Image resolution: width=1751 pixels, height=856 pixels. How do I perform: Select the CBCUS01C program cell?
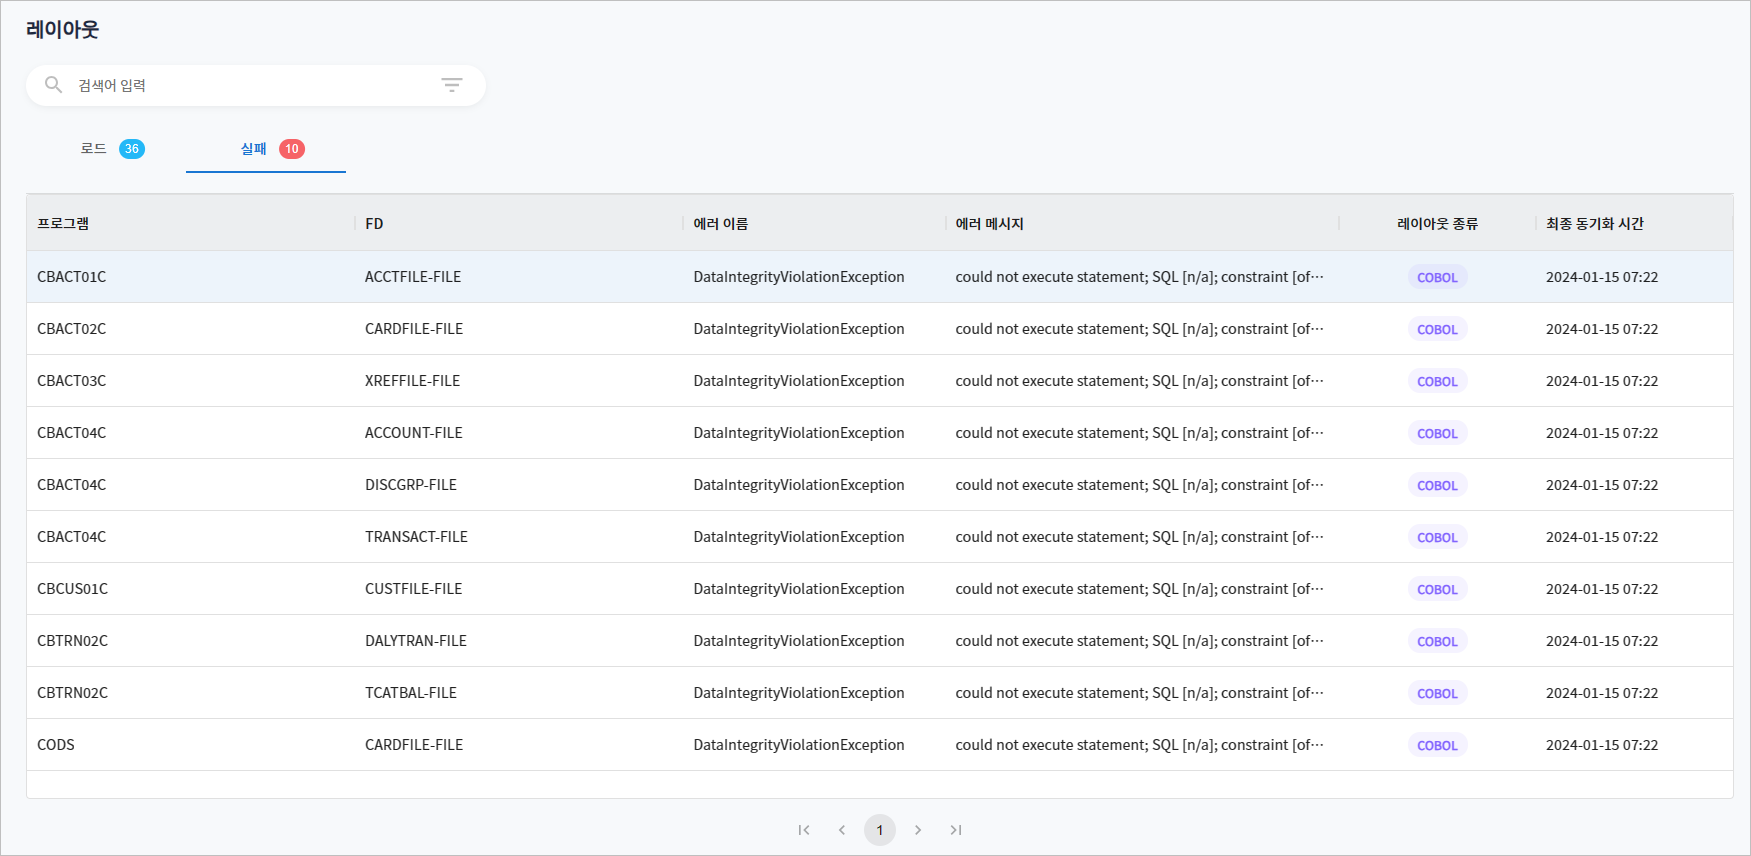click(x=72, y=589)
